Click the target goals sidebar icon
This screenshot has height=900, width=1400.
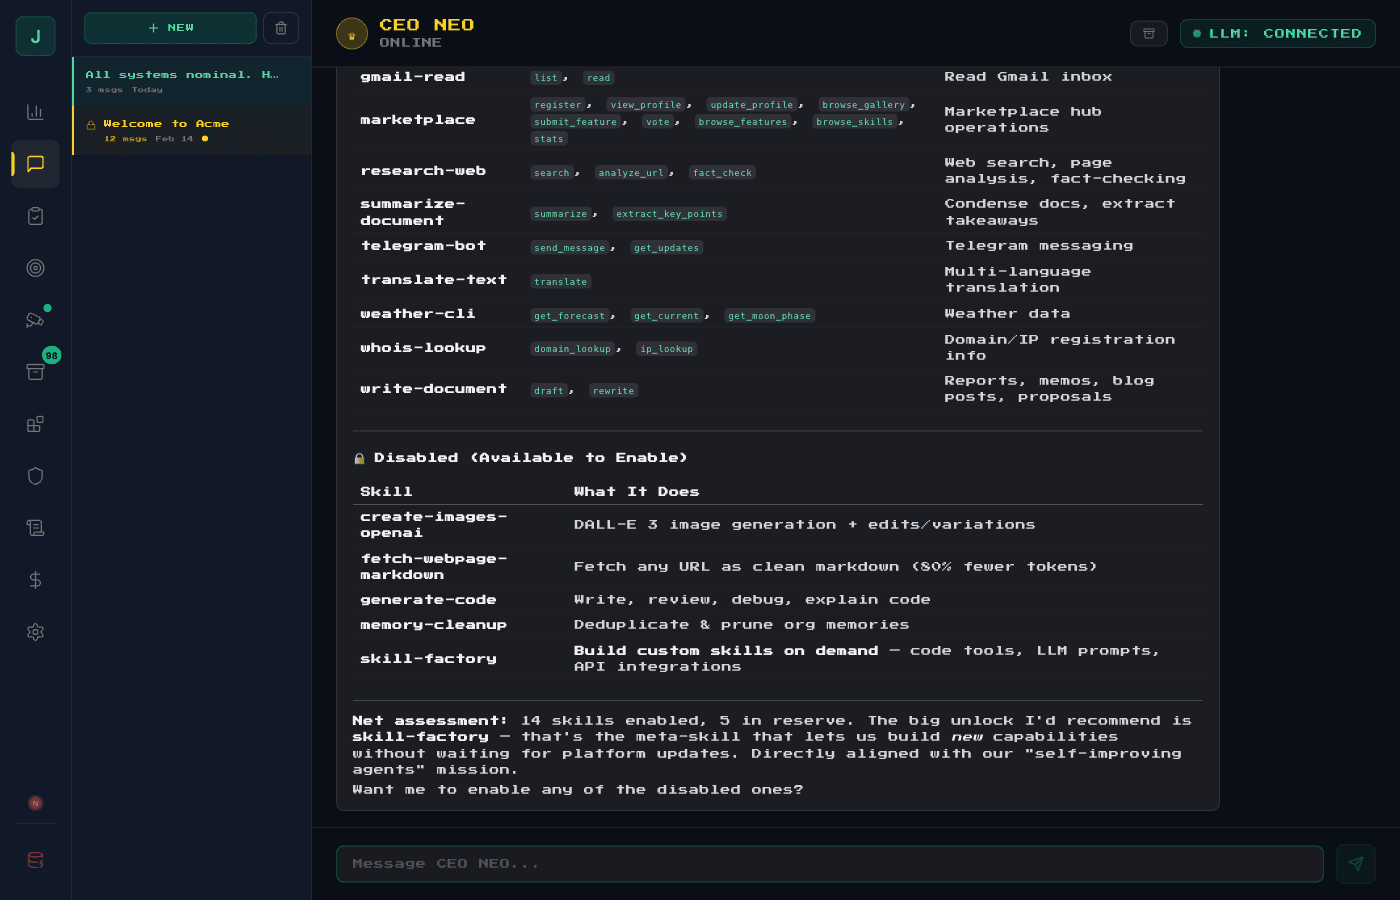[35, 268]
